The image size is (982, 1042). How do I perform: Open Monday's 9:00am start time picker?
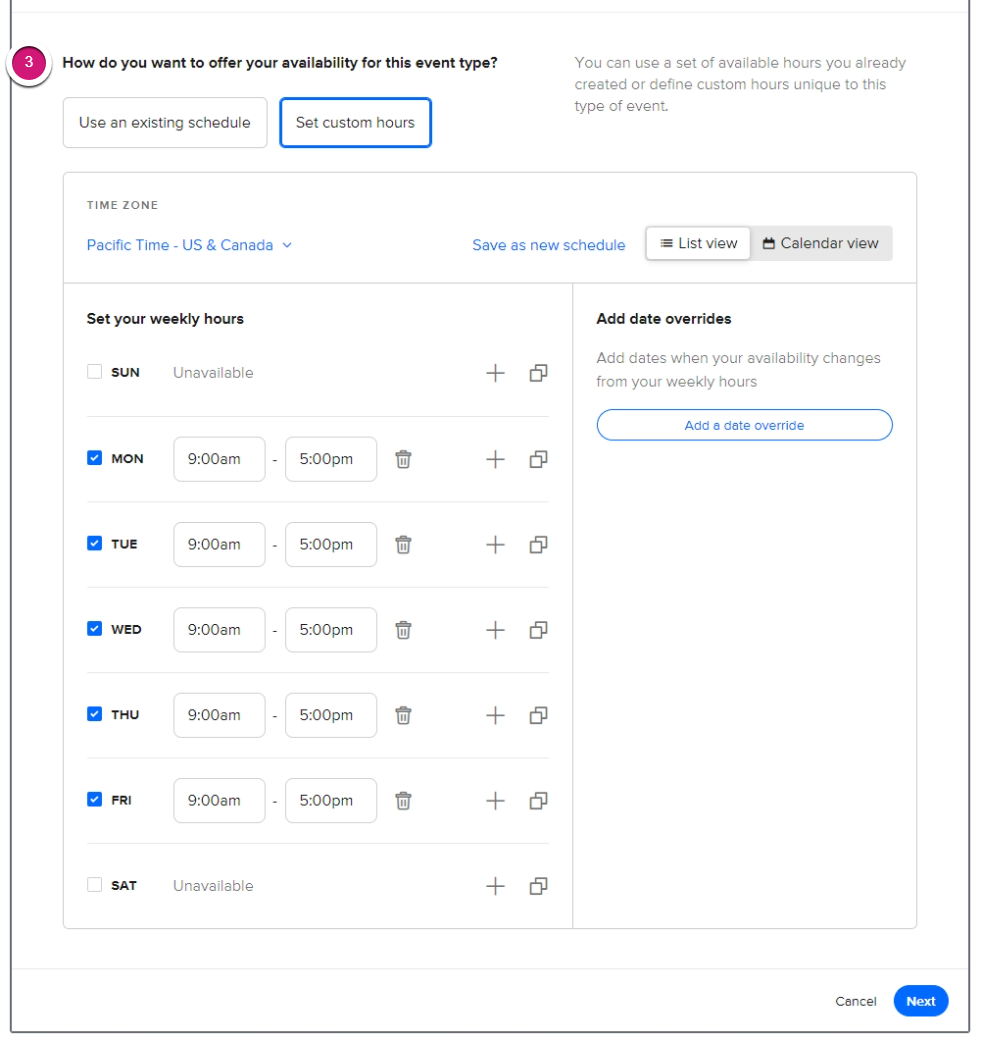coord(219,459)
